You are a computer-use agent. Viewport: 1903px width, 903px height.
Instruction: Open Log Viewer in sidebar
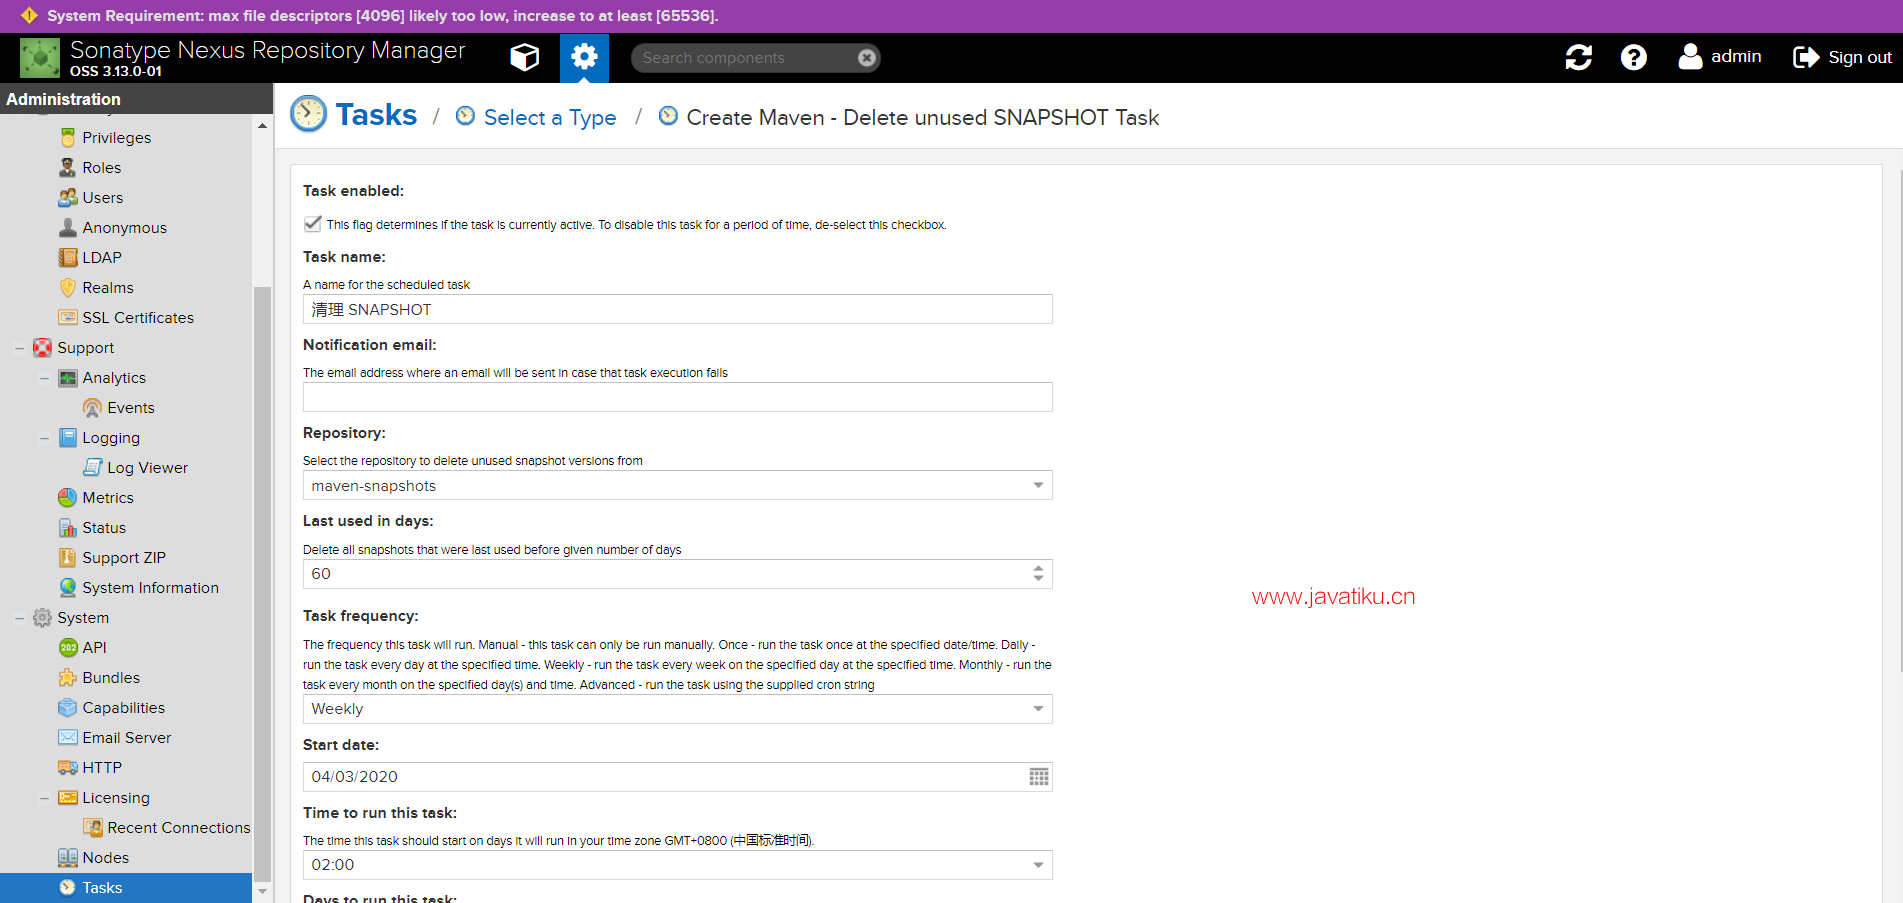click(x=147, y=467)
